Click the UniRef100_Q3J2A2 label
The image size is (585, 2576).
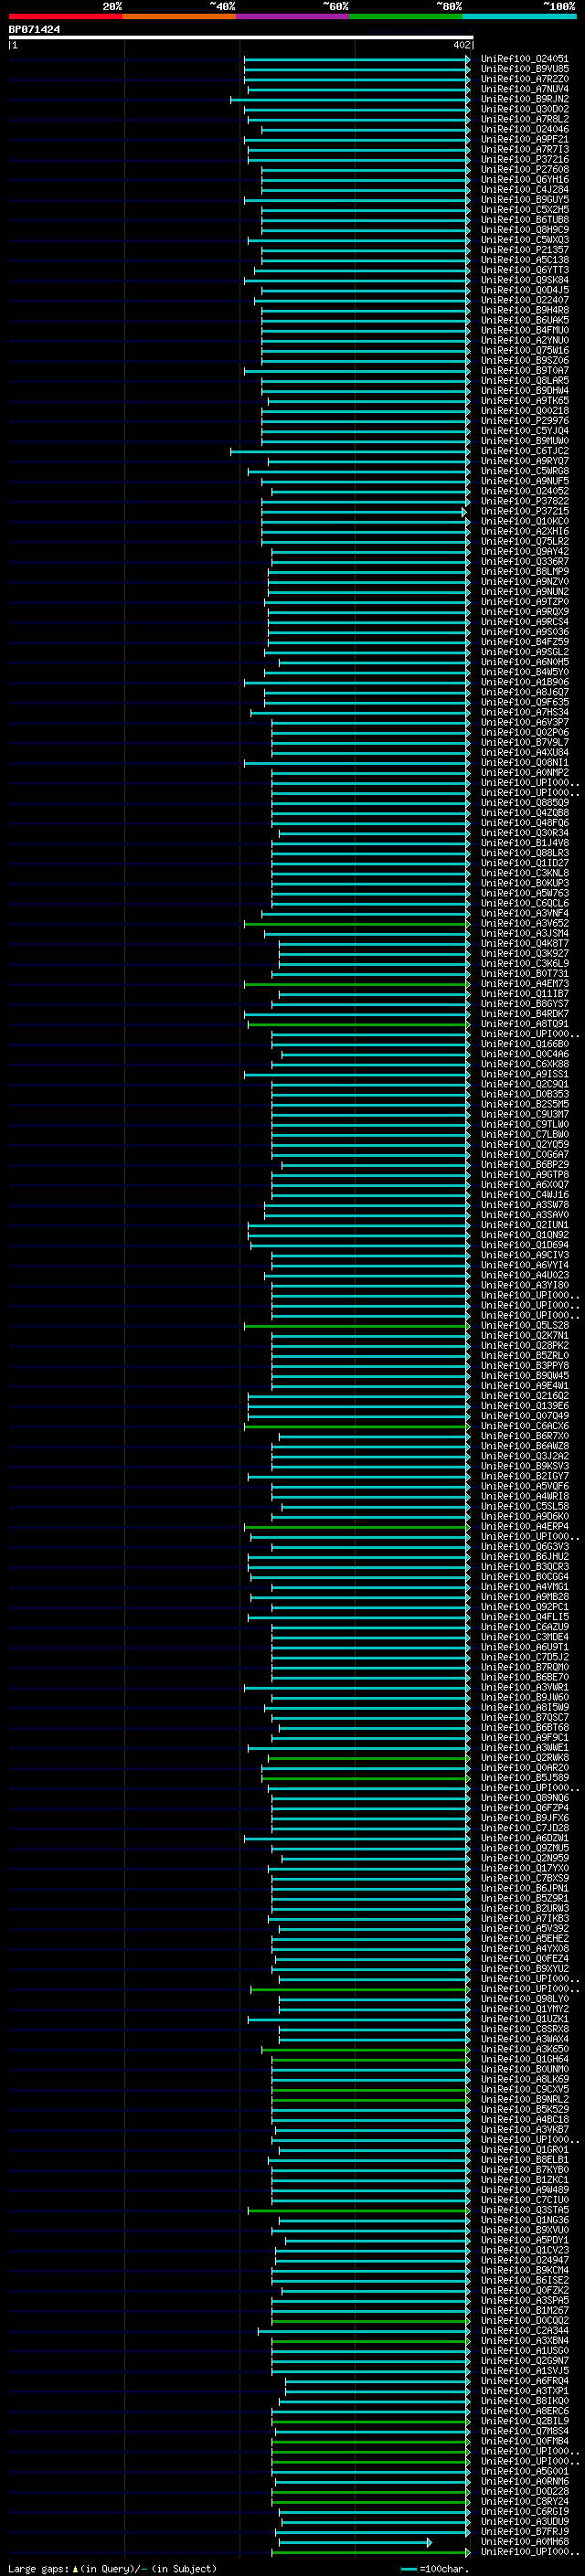click(524, 1456)
